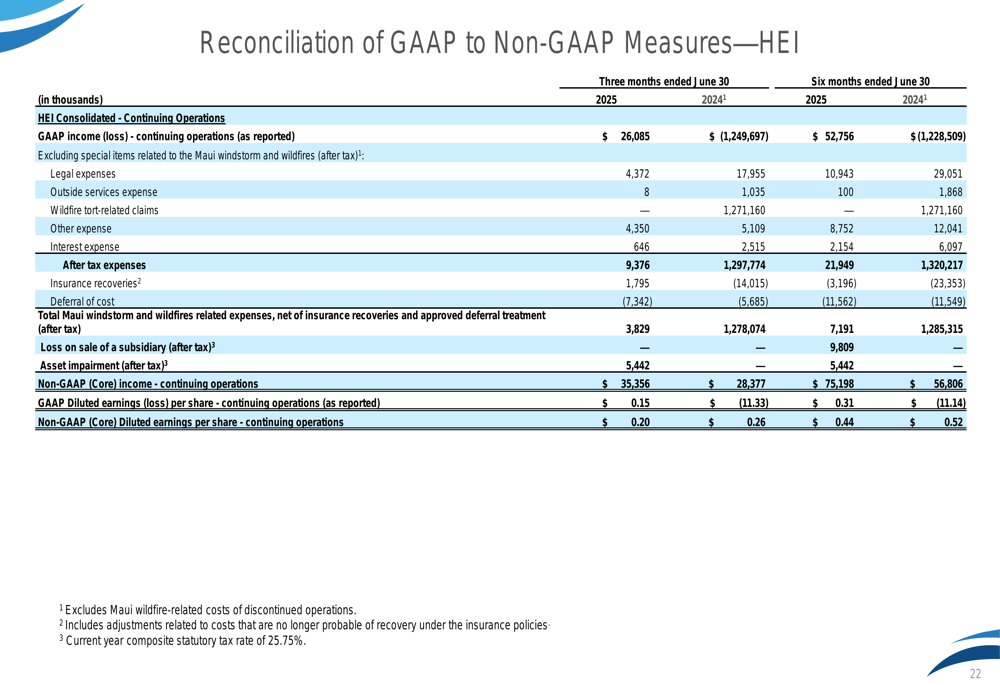1000x685 pixels.
Task: Click the Other expense value 5,109
Action: 753,228
